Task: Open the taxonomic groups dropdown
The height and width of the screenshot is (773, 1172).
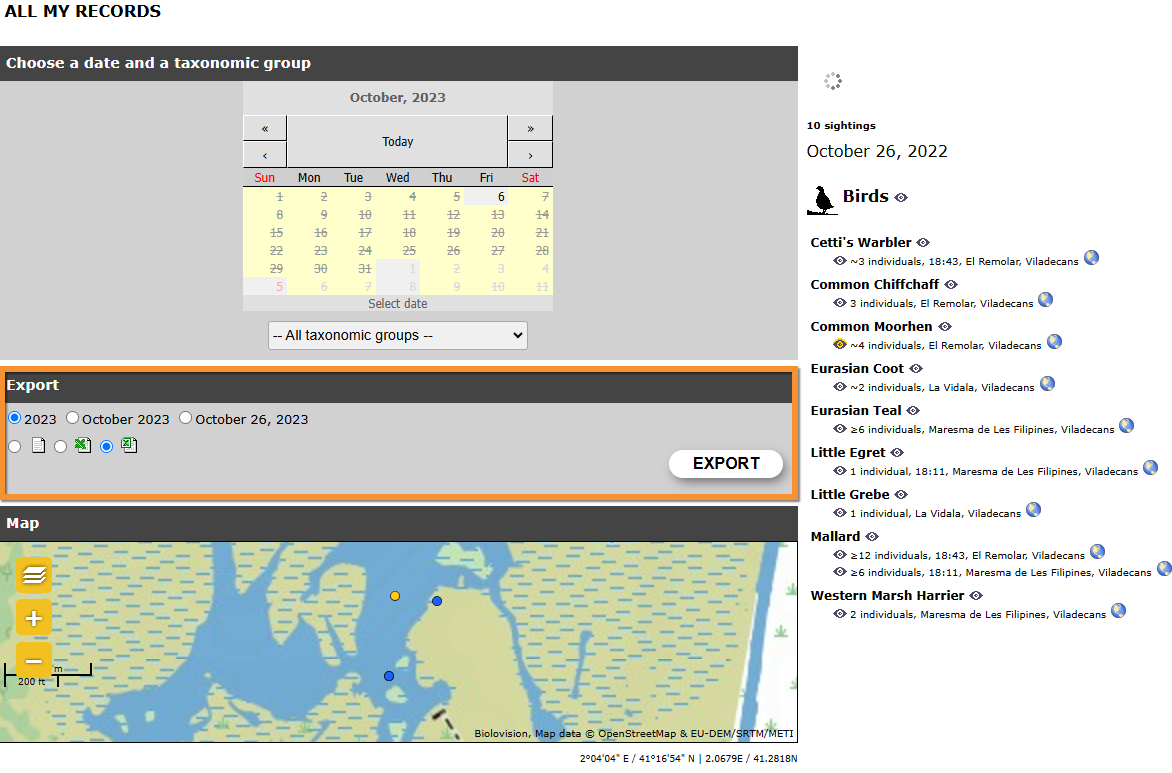Action: (397, 336)
